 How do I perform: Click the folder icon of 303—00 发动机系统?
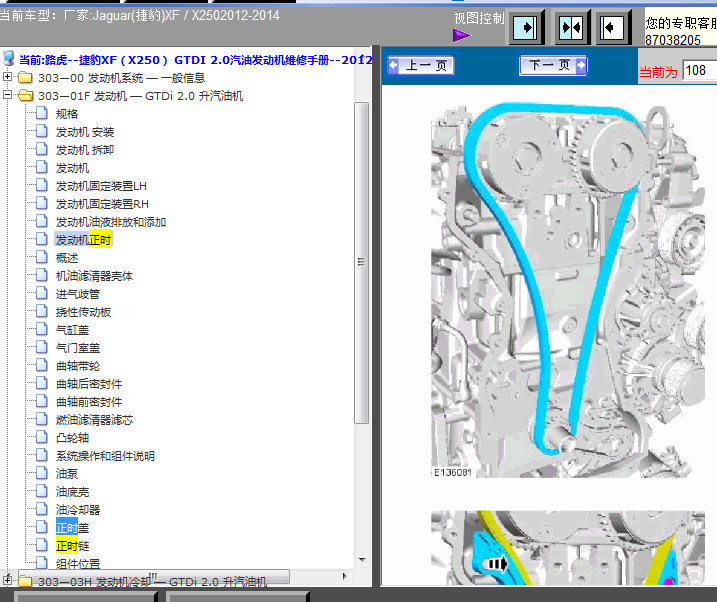[x=25, y=77]
